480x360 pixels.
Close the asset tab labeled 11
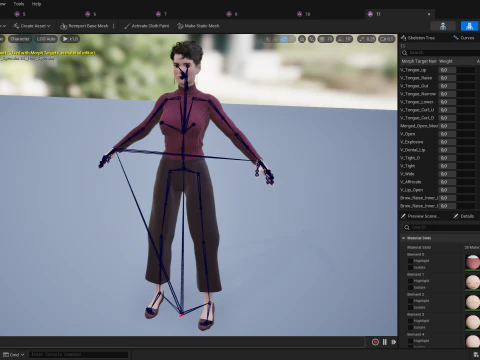click(x=429, y=14)
